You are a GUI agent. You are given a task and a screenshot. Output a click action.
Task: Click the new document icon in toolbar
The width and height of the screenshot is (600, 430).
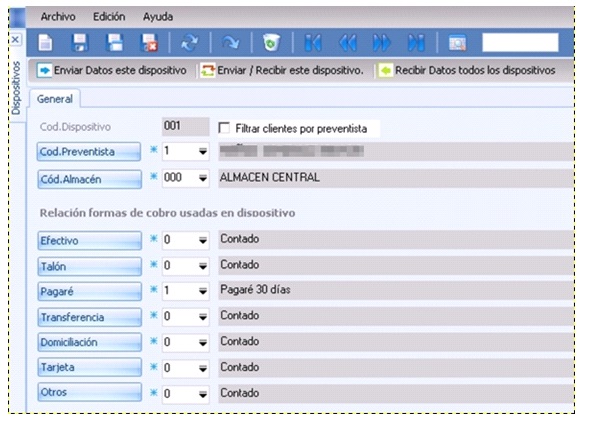click(45, 43)
